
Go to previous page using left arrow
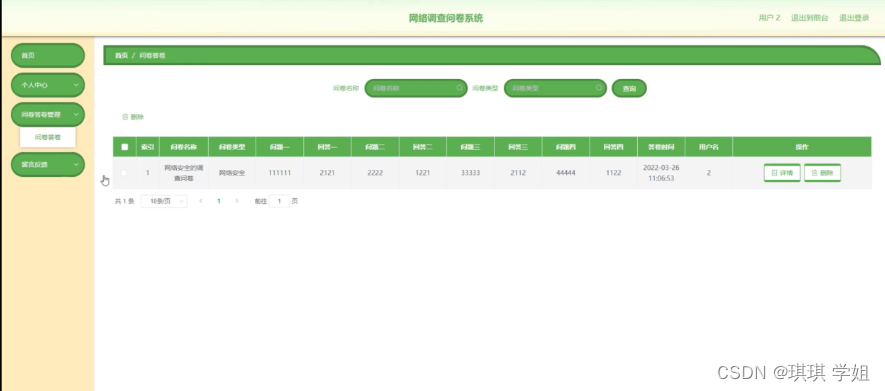(201, 201)
